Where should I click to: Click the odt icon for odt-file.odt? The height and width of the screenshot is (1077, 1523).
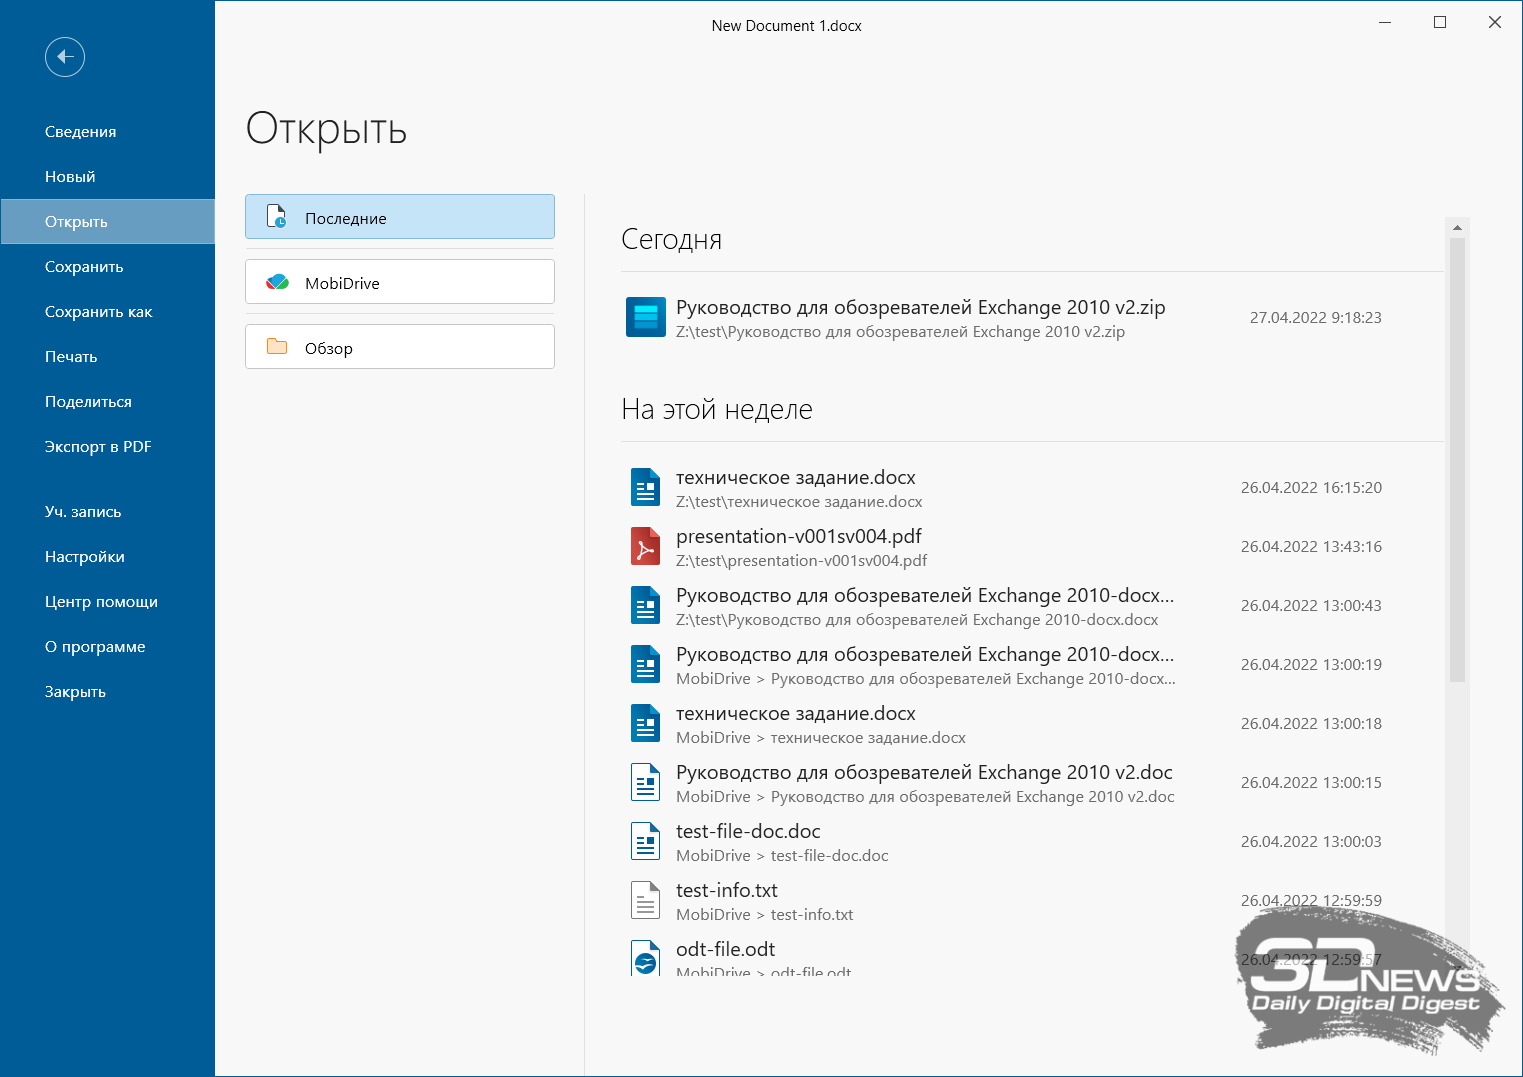pyautogui.click(x=646, y=957)
